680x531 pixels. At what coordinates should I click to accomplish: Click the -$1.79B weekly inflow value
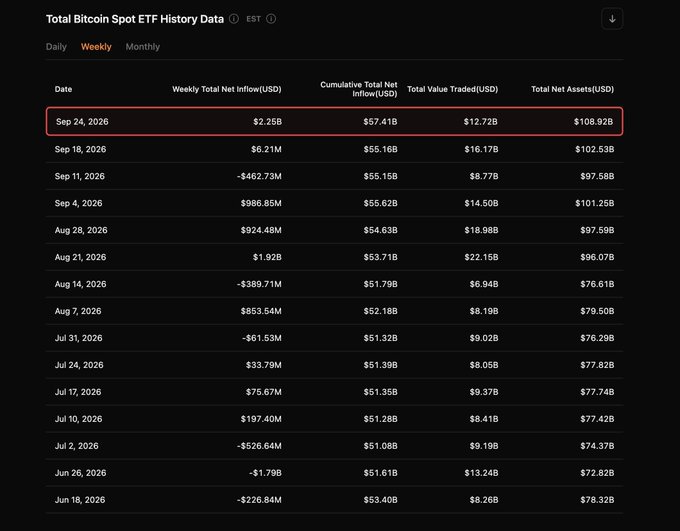click(x=265, y=472)
